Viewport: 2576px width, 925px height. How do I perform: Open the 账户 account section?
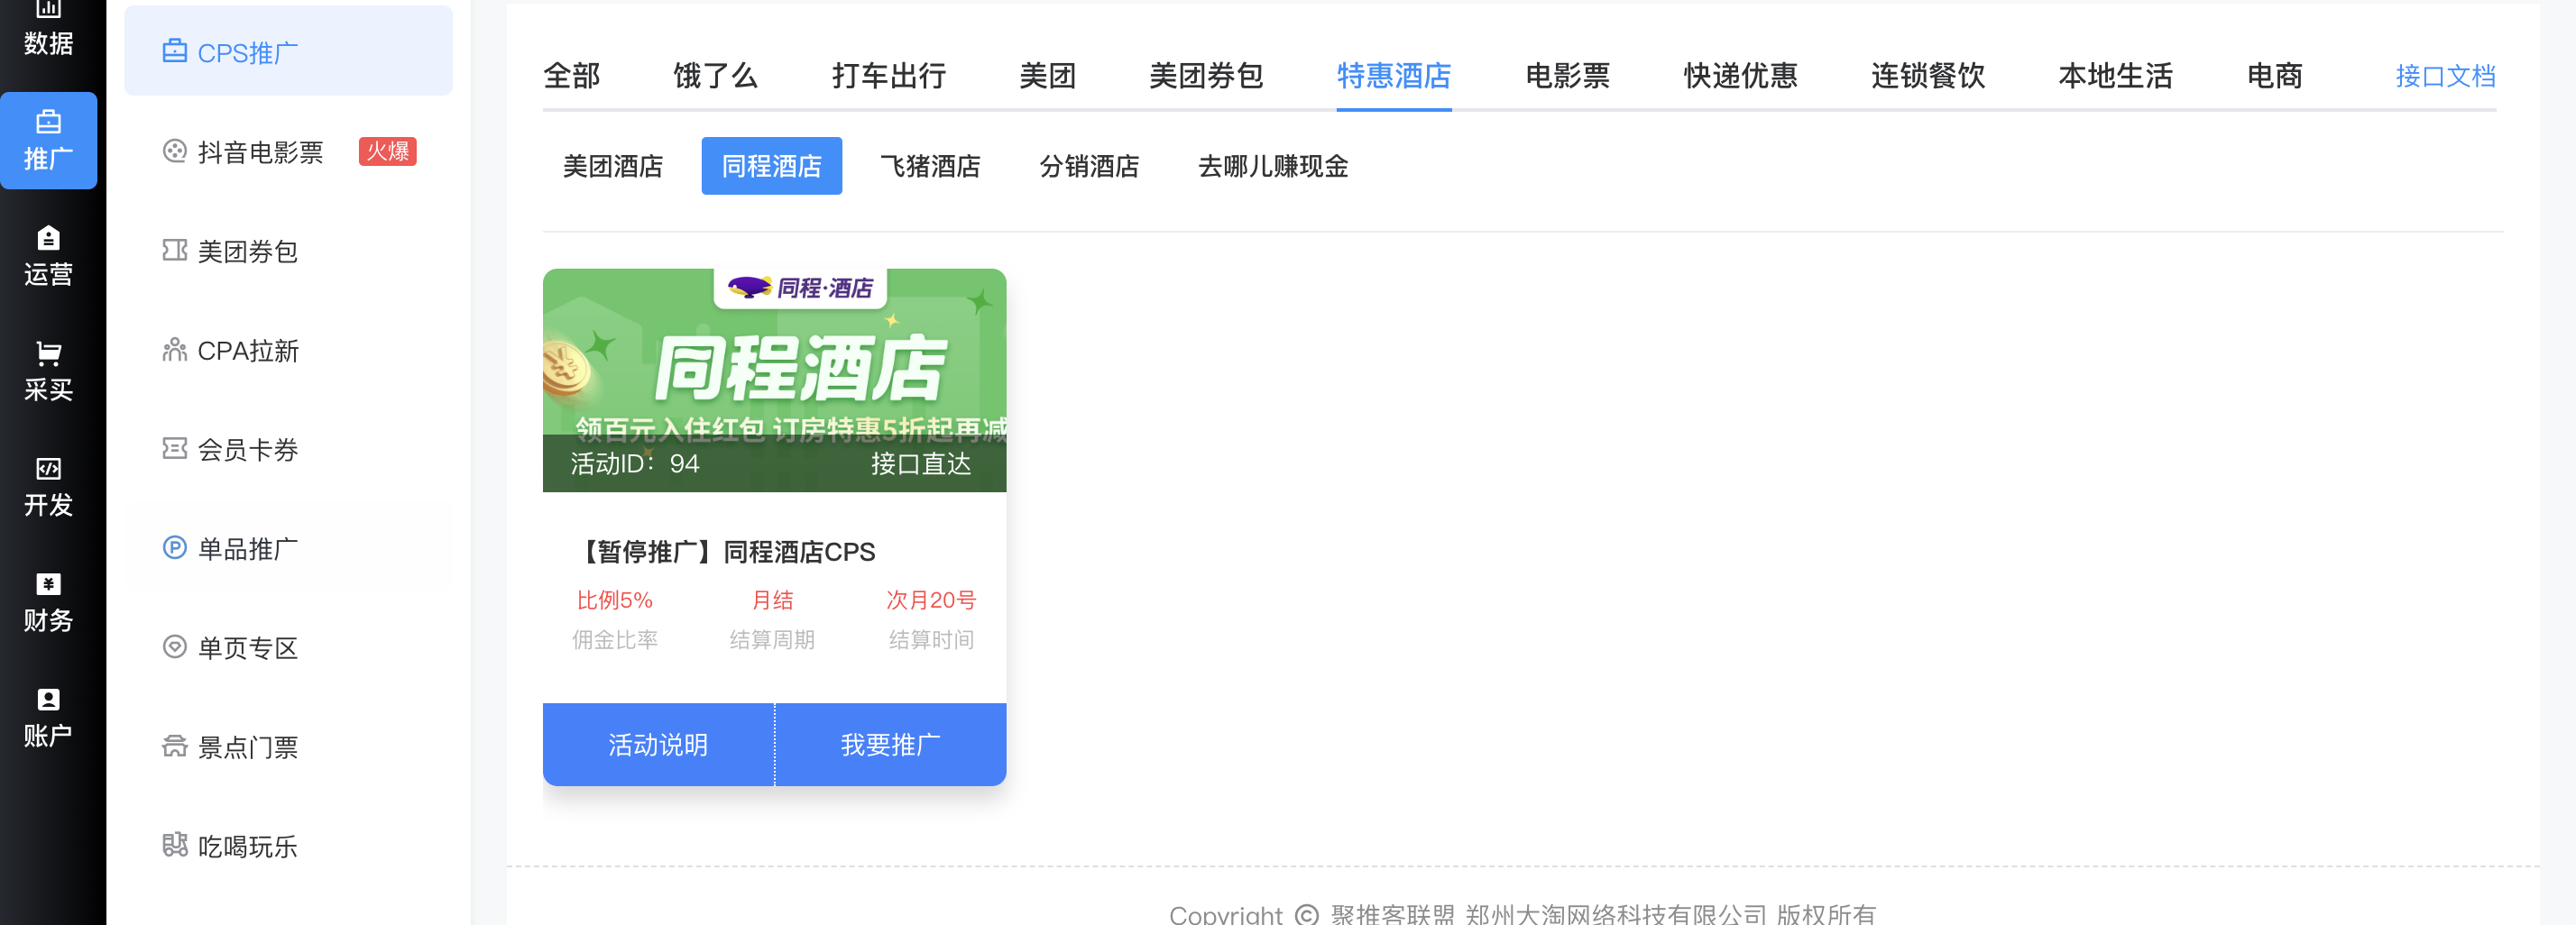pos(48,717)
